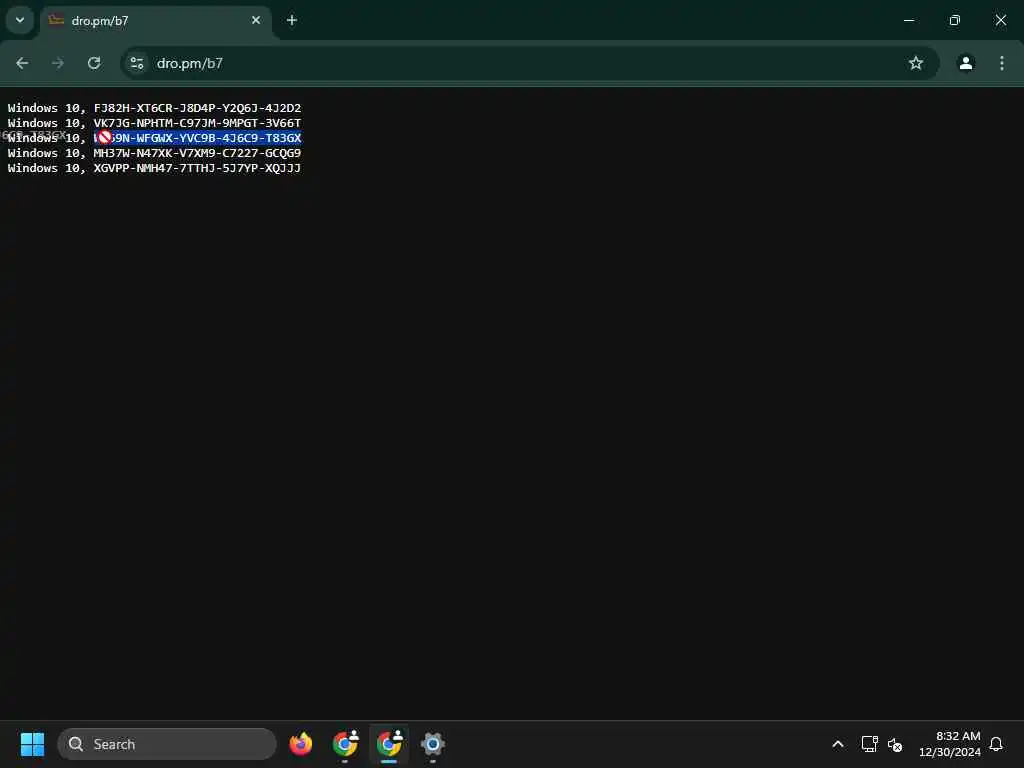The image size is (1024, 768).
Task: Open the Windows Start menu
Action: click(33, 744)
